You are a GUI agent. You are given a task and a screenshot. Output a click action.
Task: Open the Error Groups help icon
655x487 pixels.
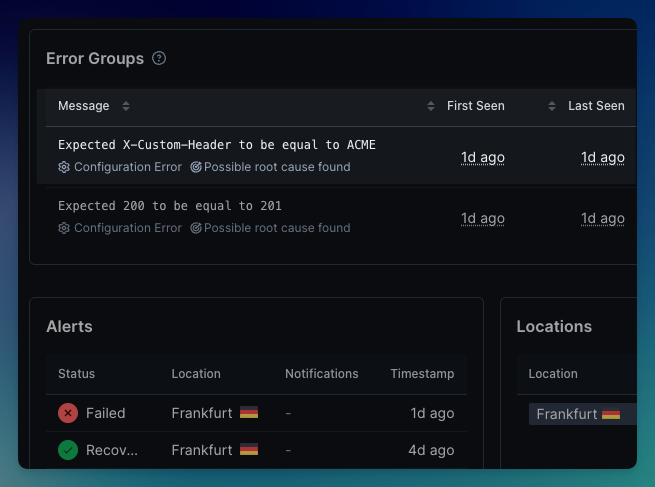click(159, 58)
